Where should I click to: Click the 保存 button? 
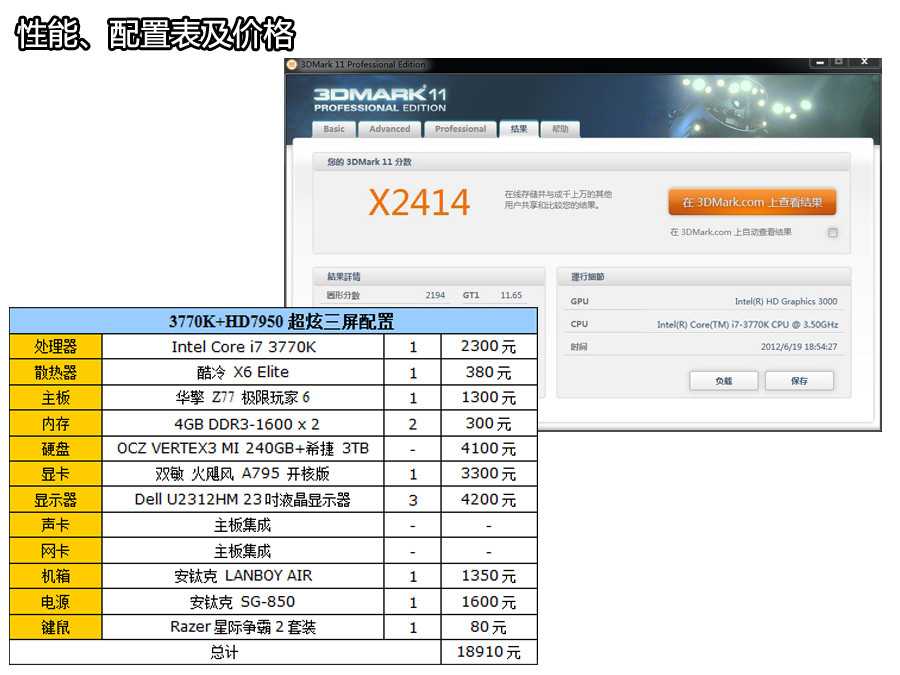pyautogui.click(x=798, y=381)
